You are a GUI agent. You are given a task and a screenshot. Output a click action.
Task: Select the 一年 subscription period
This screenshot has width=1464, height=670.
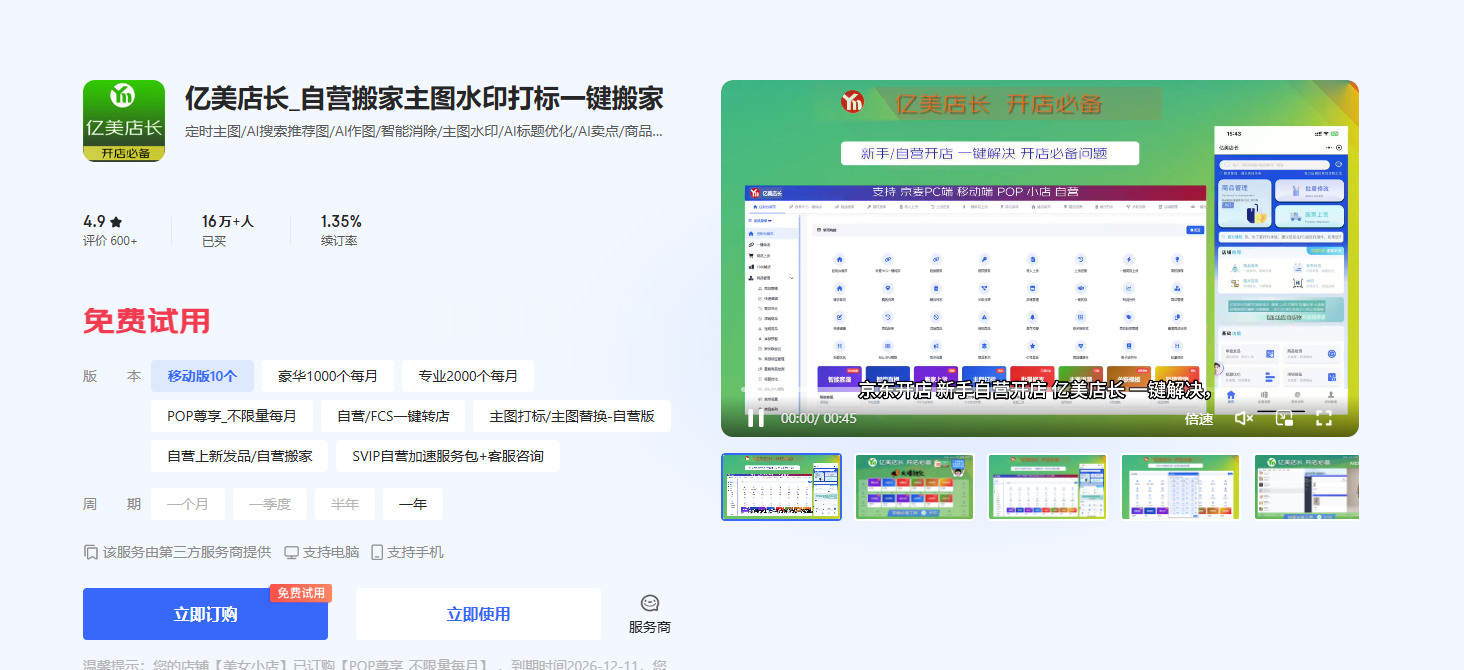pyautogui.click(x=413, y=504)
